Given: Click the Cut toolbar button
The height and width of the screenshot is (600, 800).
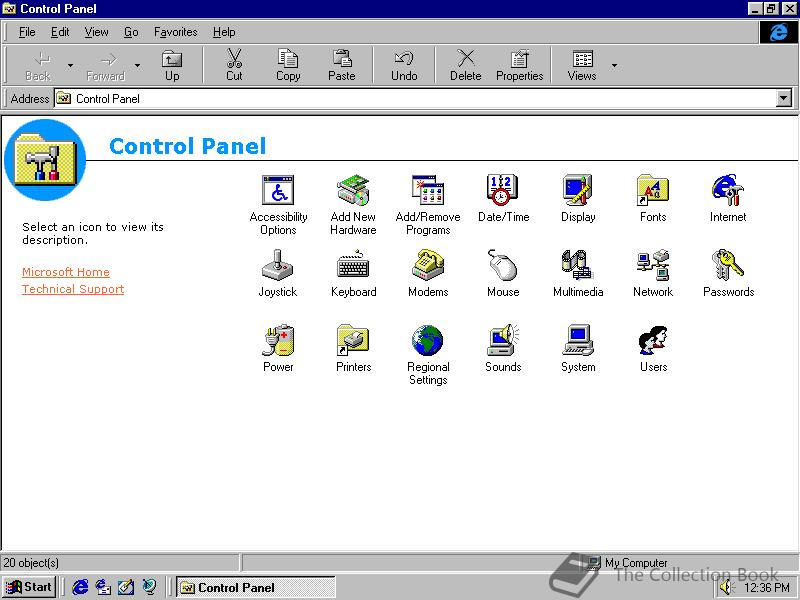Looking at the screenshot, I should click(234, 65).
